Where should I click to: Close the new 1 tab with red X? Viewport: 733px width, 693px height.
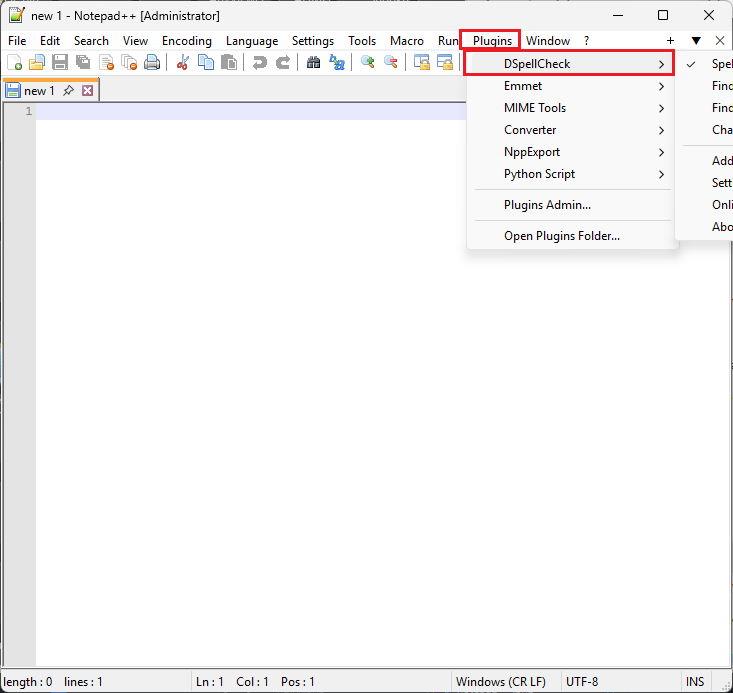[x=88, y=91]
